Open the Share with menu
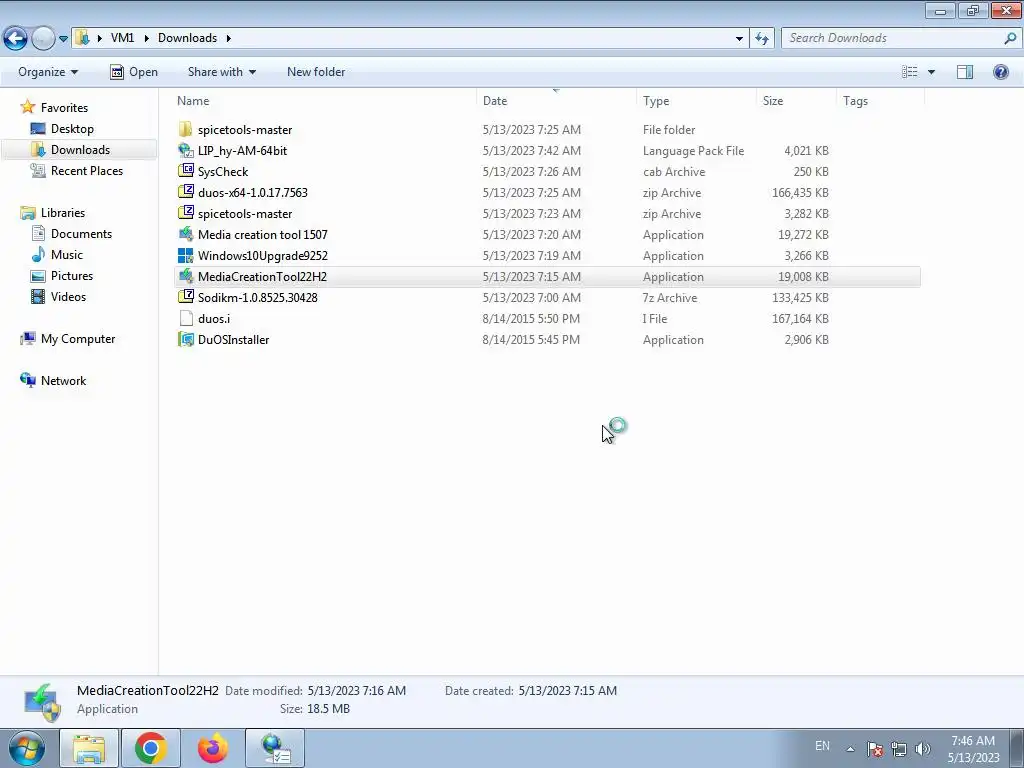The height and width of the screenshot is (768, 1024). click(x=221, y=72)
